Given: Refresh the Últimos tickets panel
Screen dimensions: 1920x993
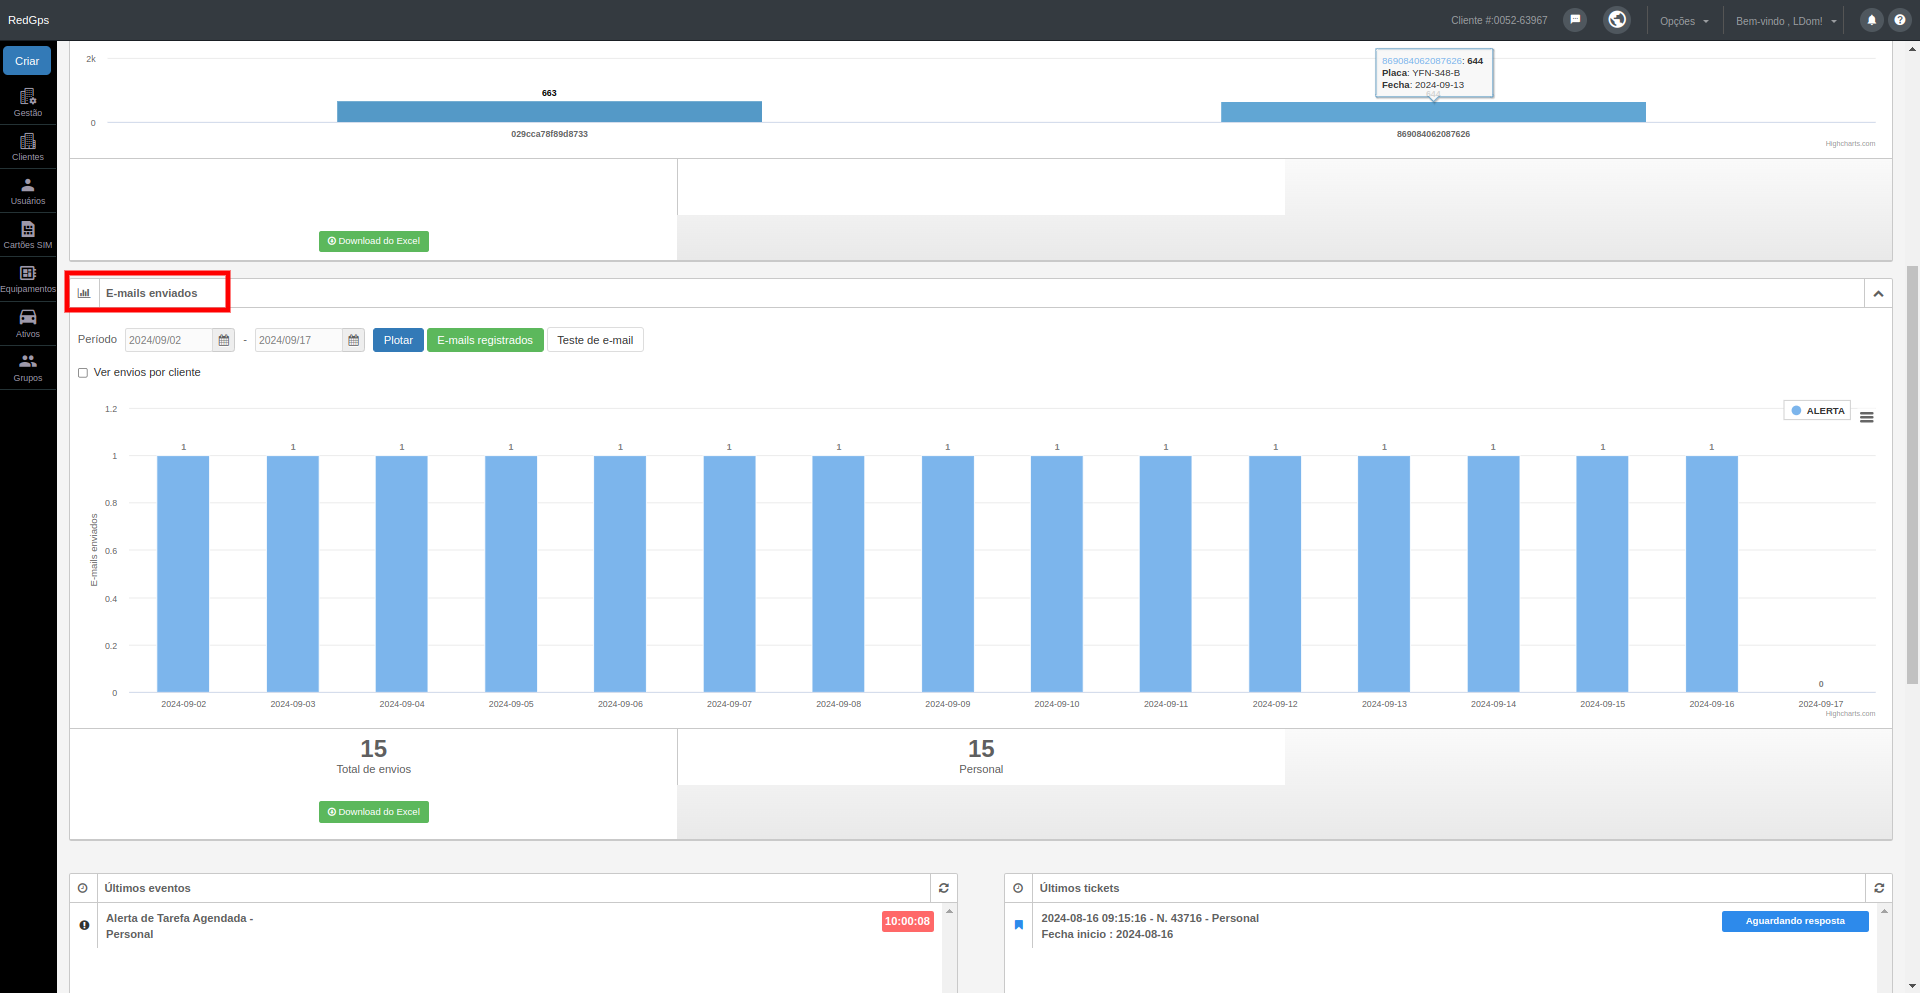Looking at the screenshot, I should [x=1879, y=888].
